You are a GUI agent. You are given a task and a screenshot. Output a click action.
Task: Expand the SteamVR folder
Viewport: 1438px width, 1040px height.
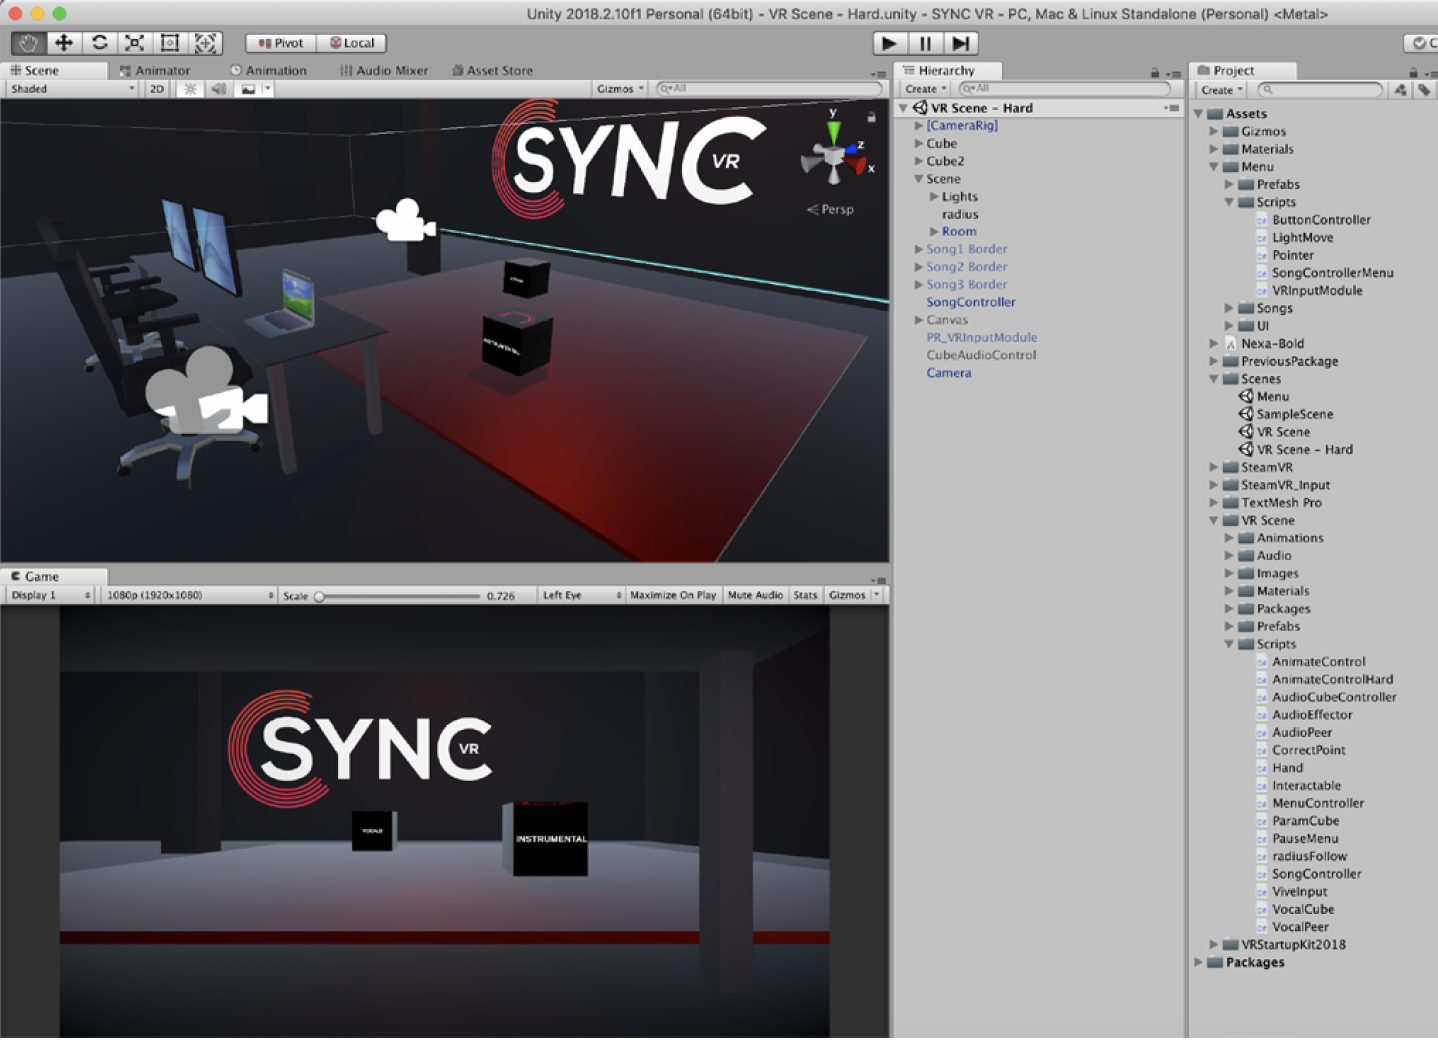[x=1213, y=467]
